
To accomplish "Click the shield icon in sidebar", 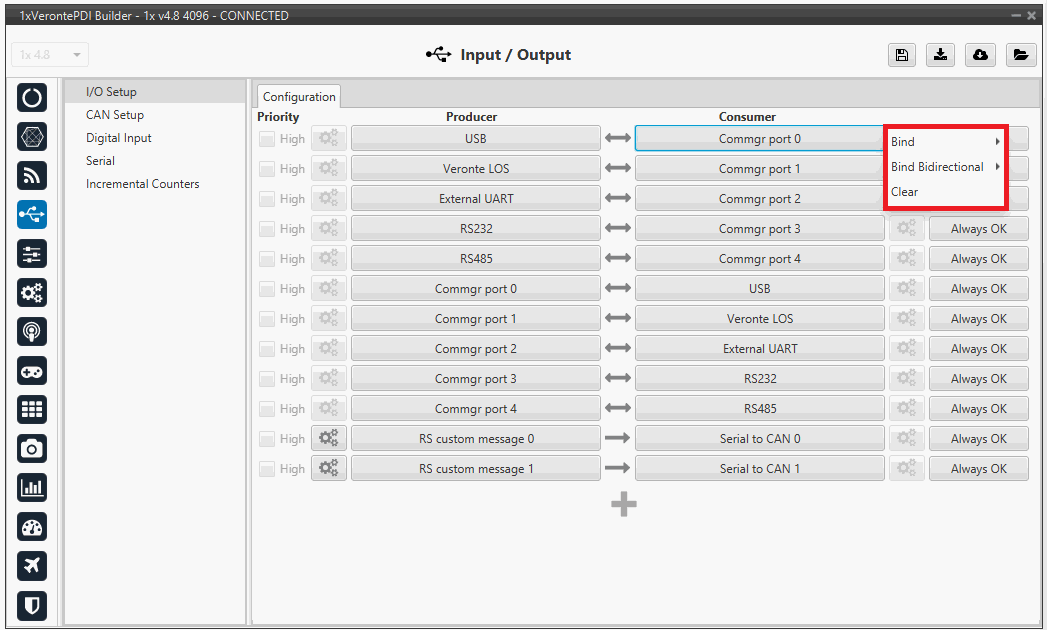I will (32, 605).
